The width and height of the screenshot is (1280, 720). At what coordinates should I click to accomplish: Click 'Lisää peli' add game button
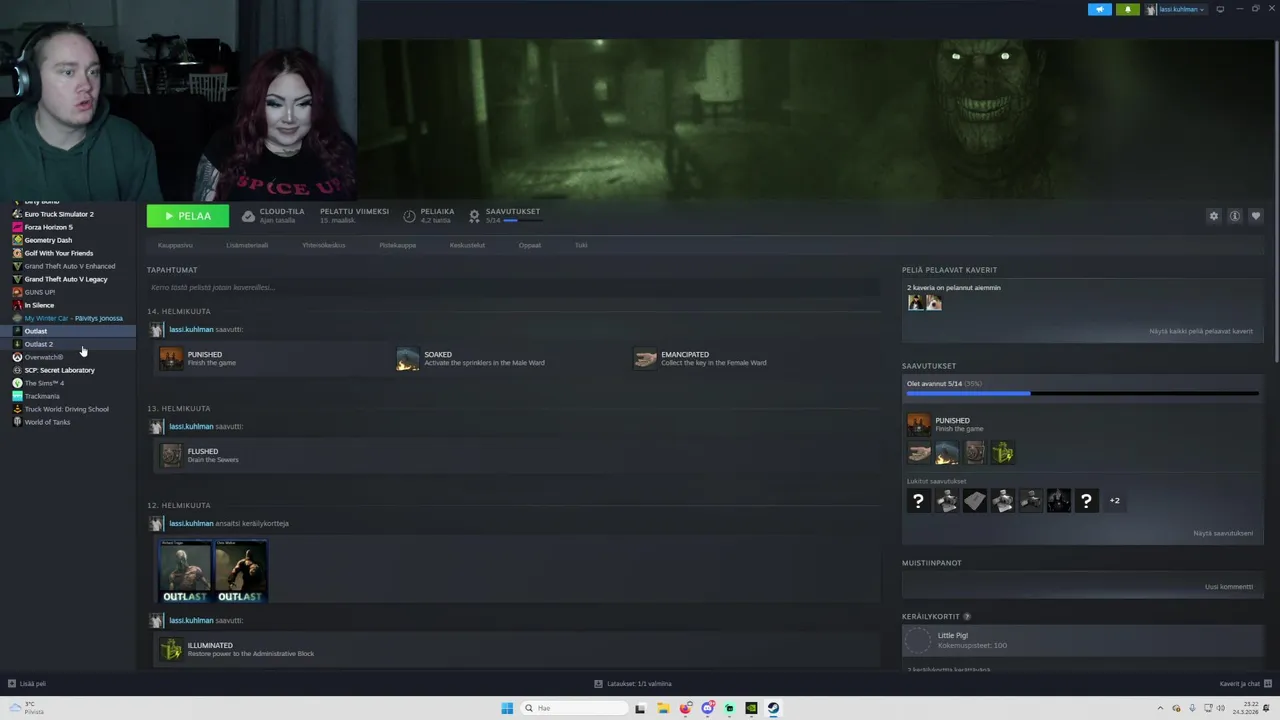(27, 684)
